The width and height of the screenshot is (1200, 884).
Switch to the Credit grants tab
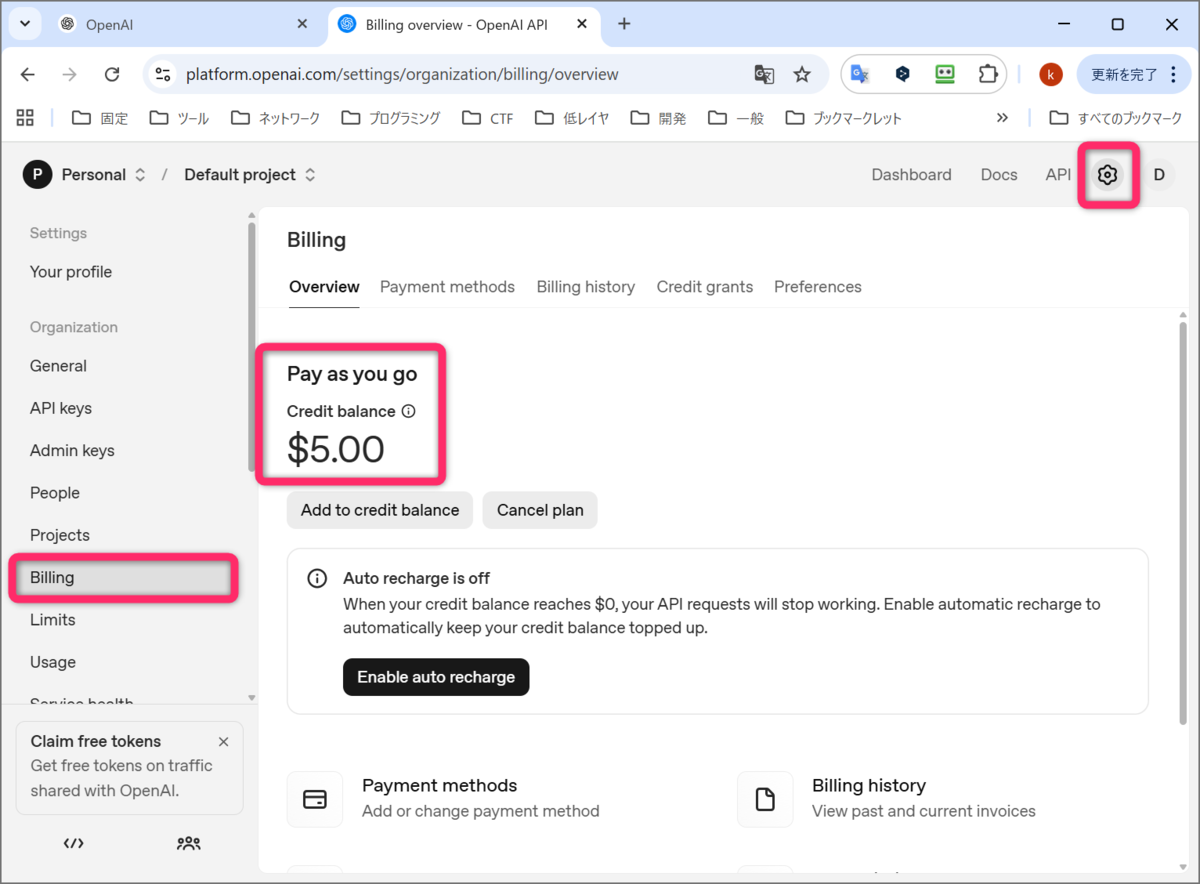(705, 287)
